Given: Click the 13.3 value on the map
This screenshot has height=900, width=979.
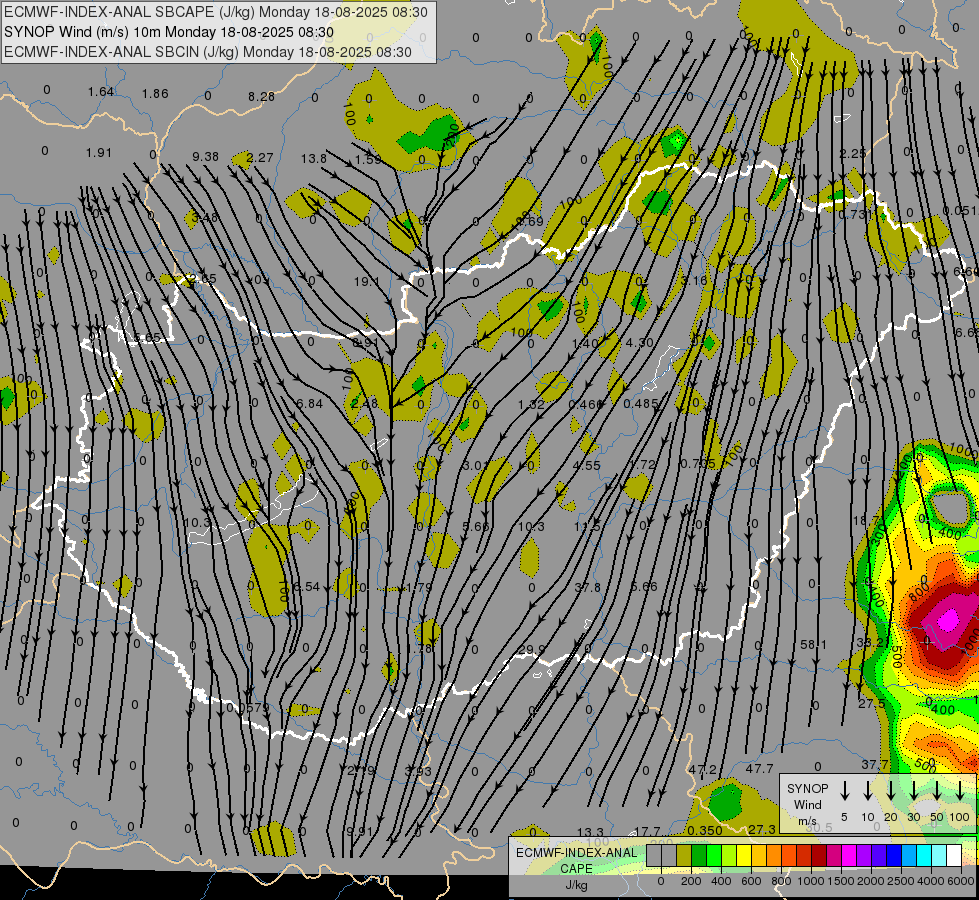Looking at the screenshot, I should [x=590, y=832].
